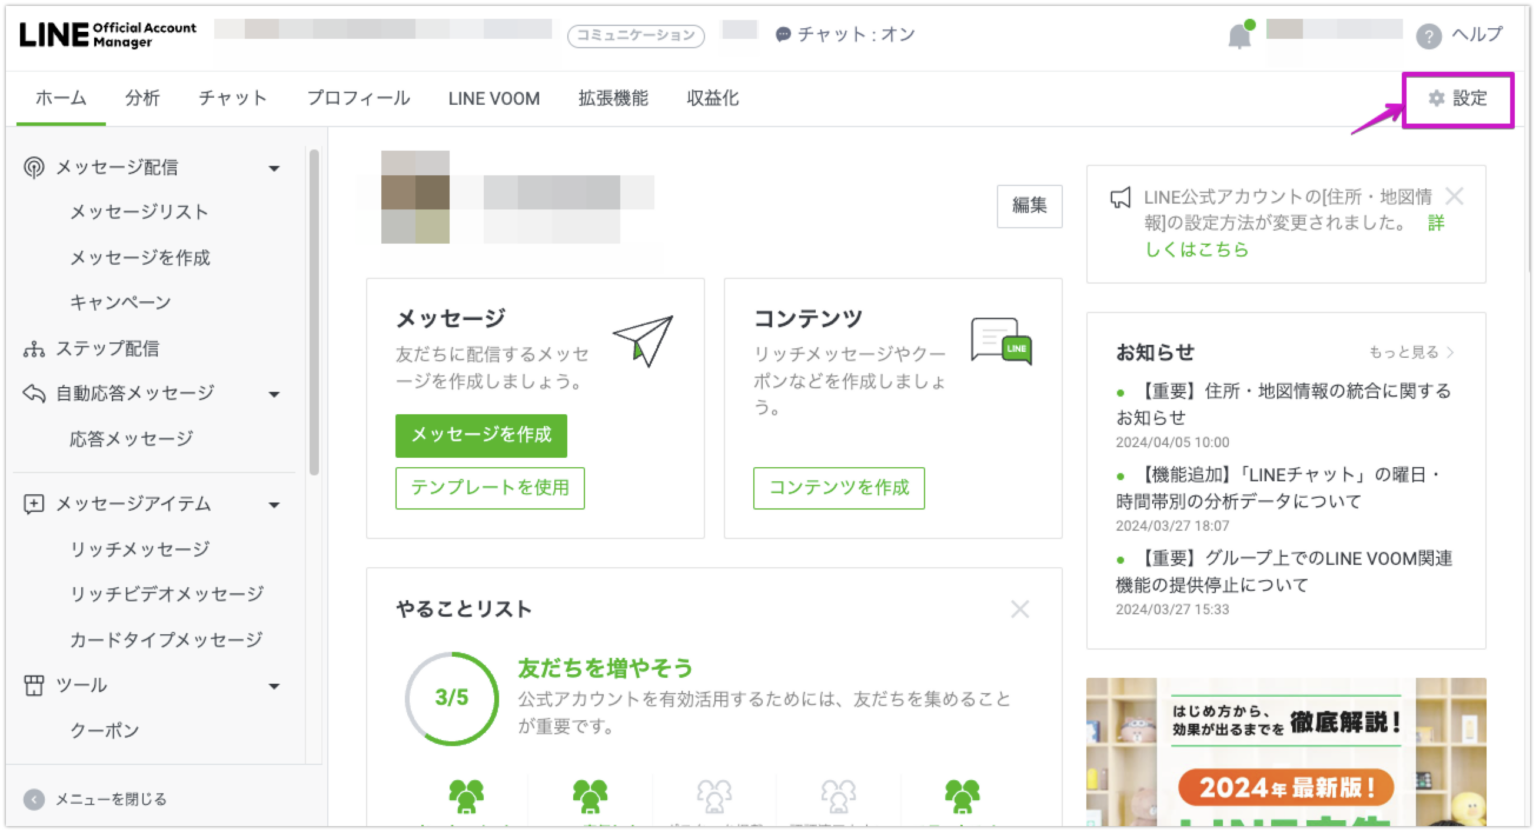The image size is (1536, 832).
Task: Expand the ツール section chevron
Action: tap(274, 685)
